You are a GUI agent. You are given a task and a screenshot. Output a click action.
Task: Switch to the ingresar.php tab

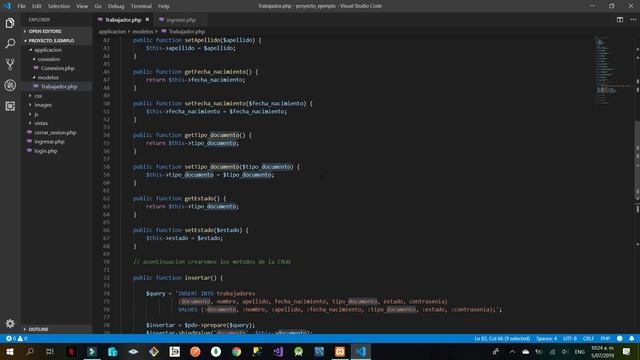coord(181,20)
